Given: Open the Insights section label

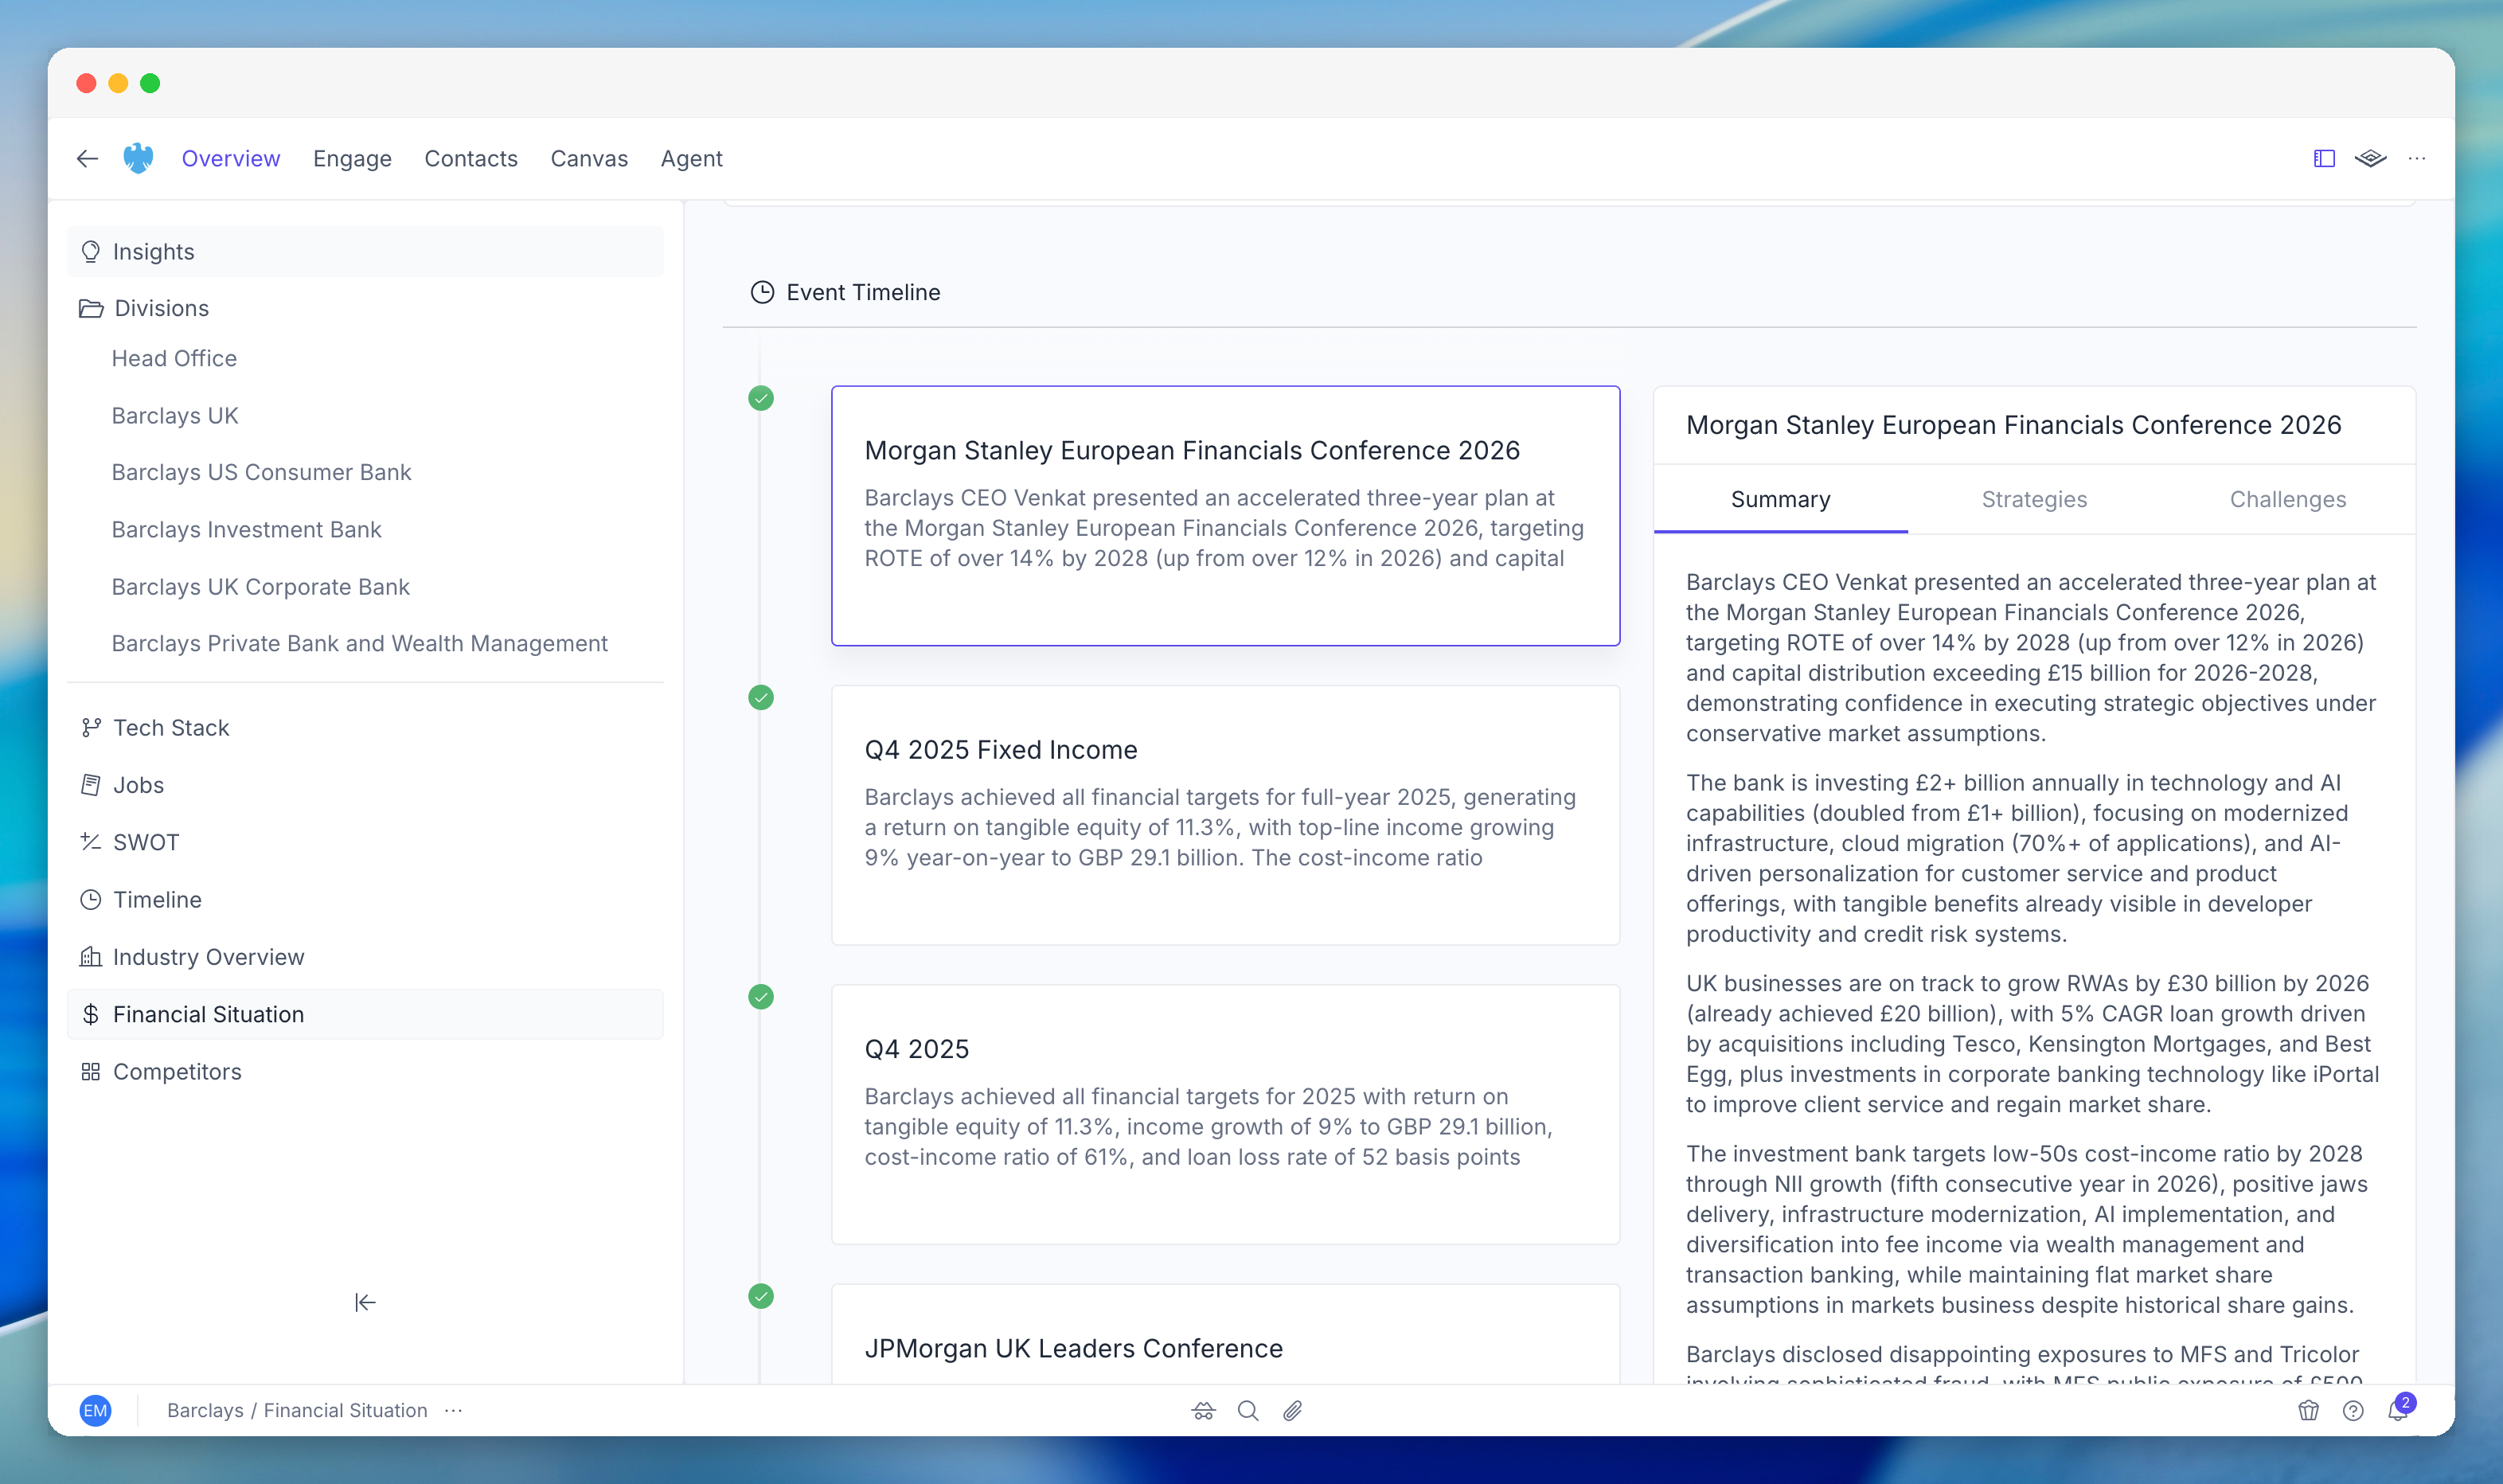Looking at the screenshot, I should tap(153, 251).
